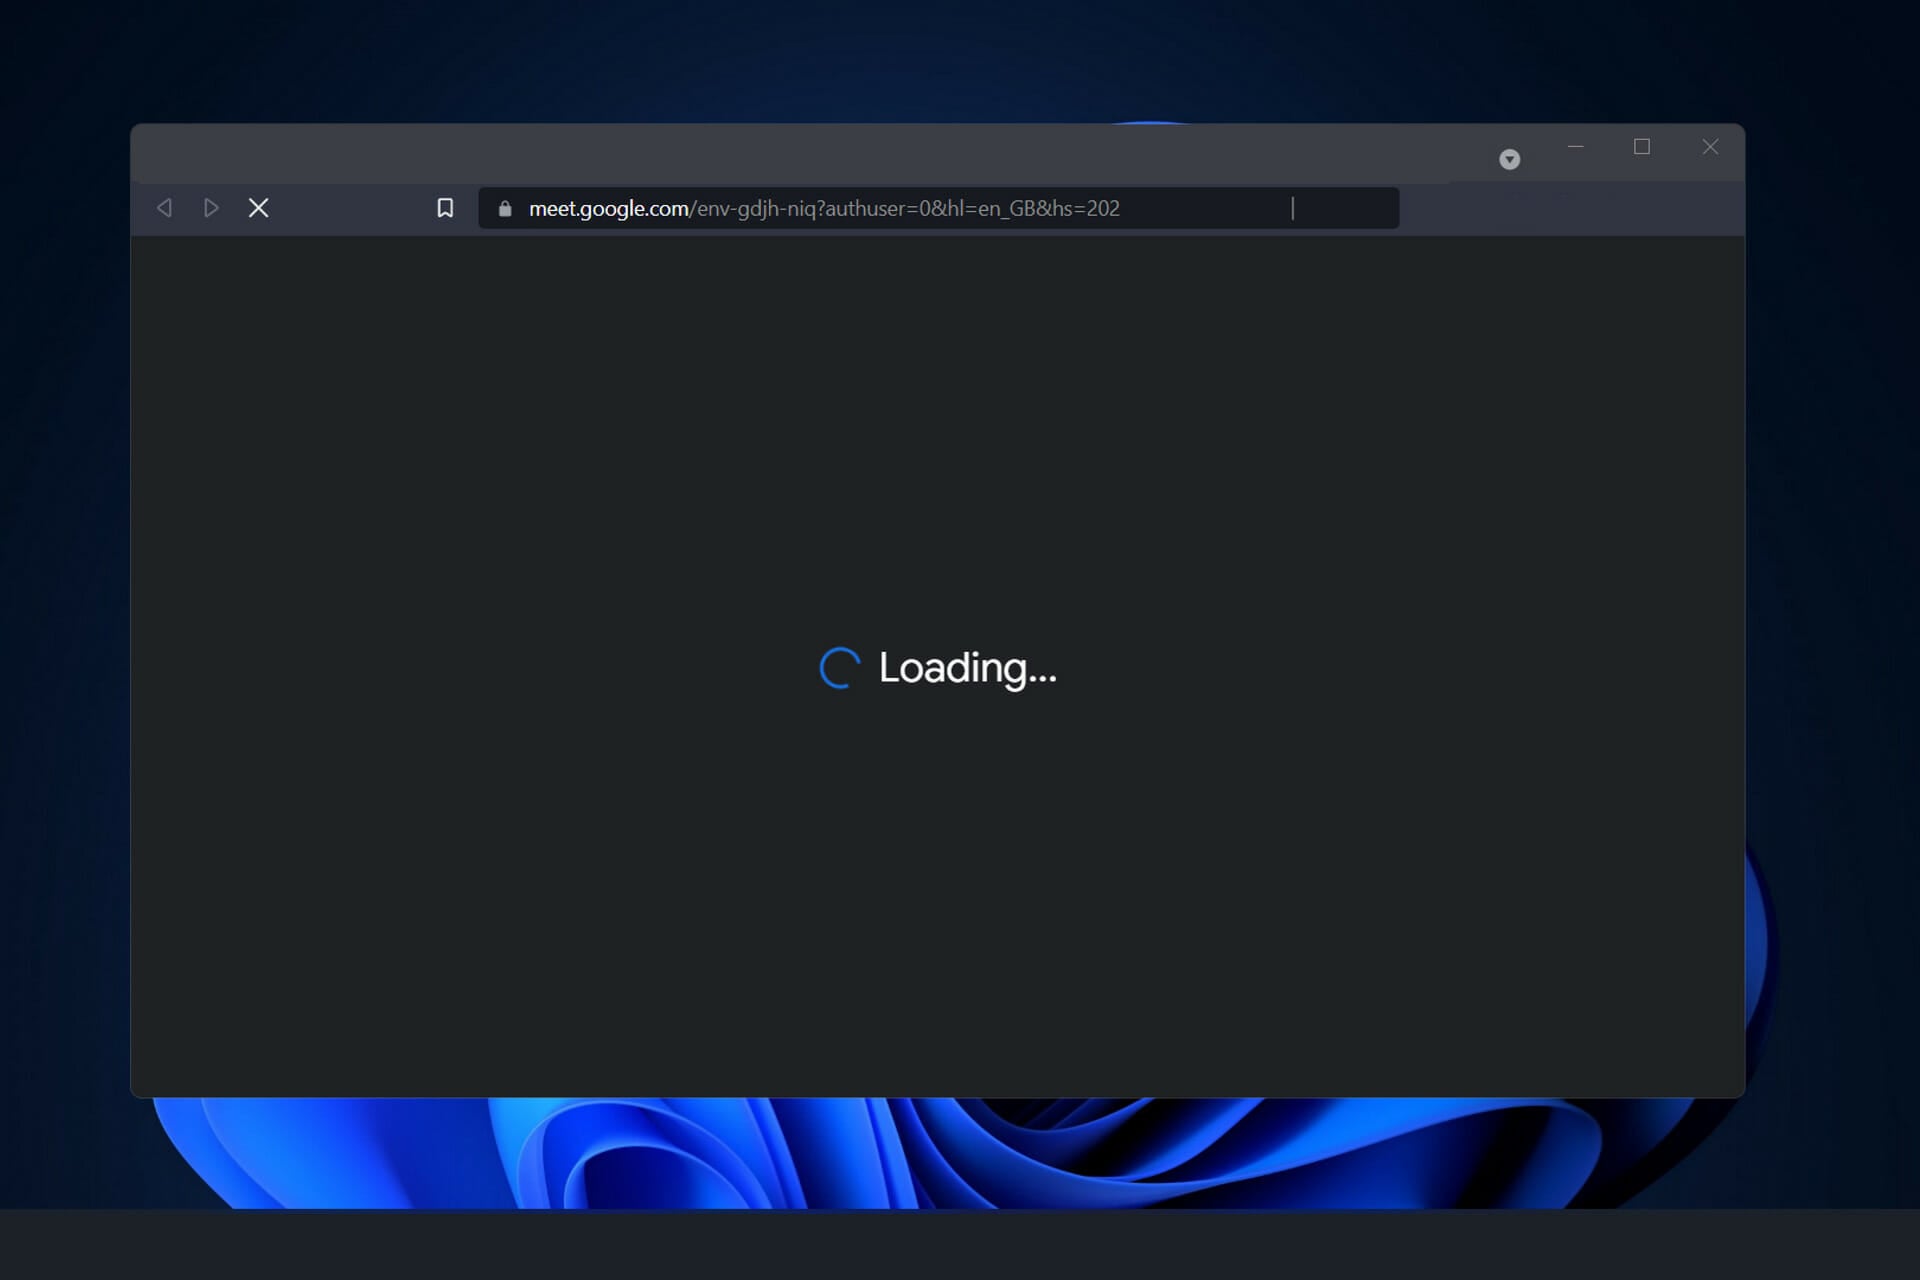Click the text cursor position in address bar

[x=1292, y=208]
